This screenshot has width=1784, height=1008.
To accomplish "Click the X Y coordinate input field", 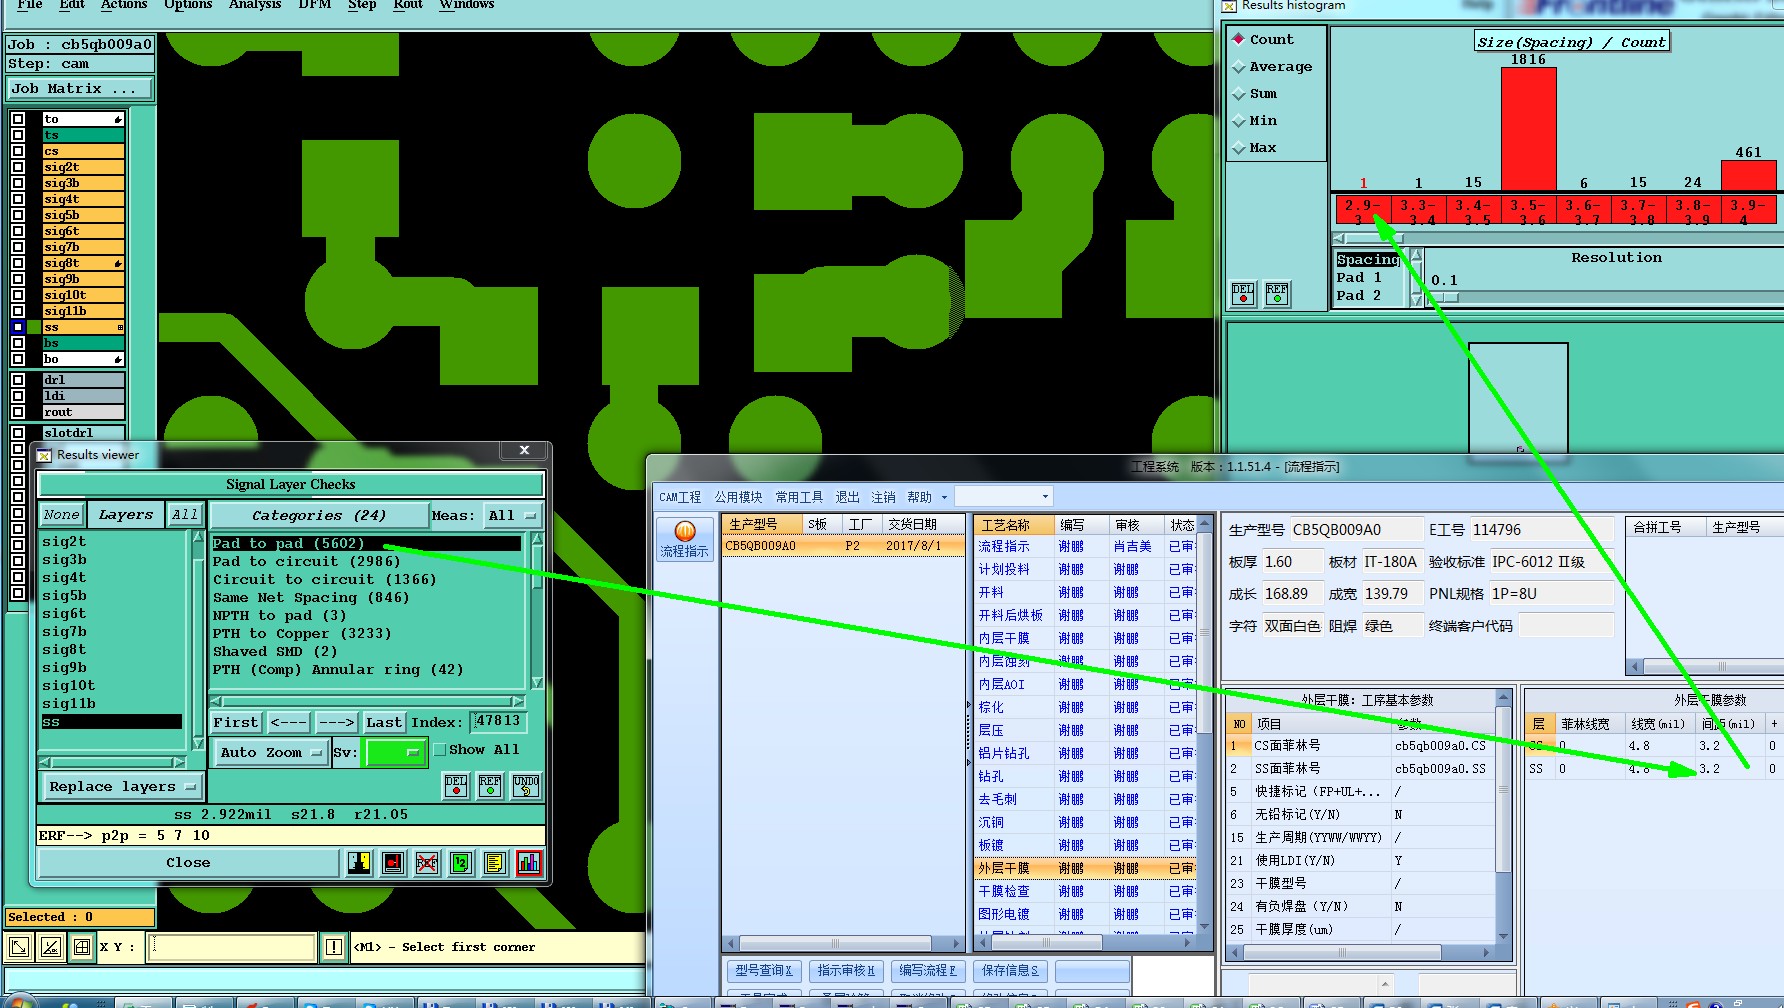I will 232,947.
